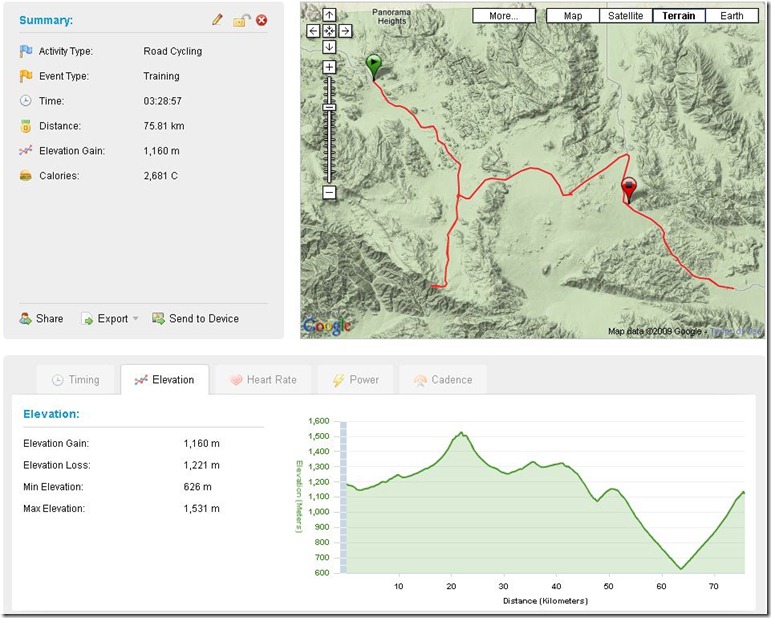Click the green start marker on map
The height and width of the screenshot is (618, 771).
374,66
